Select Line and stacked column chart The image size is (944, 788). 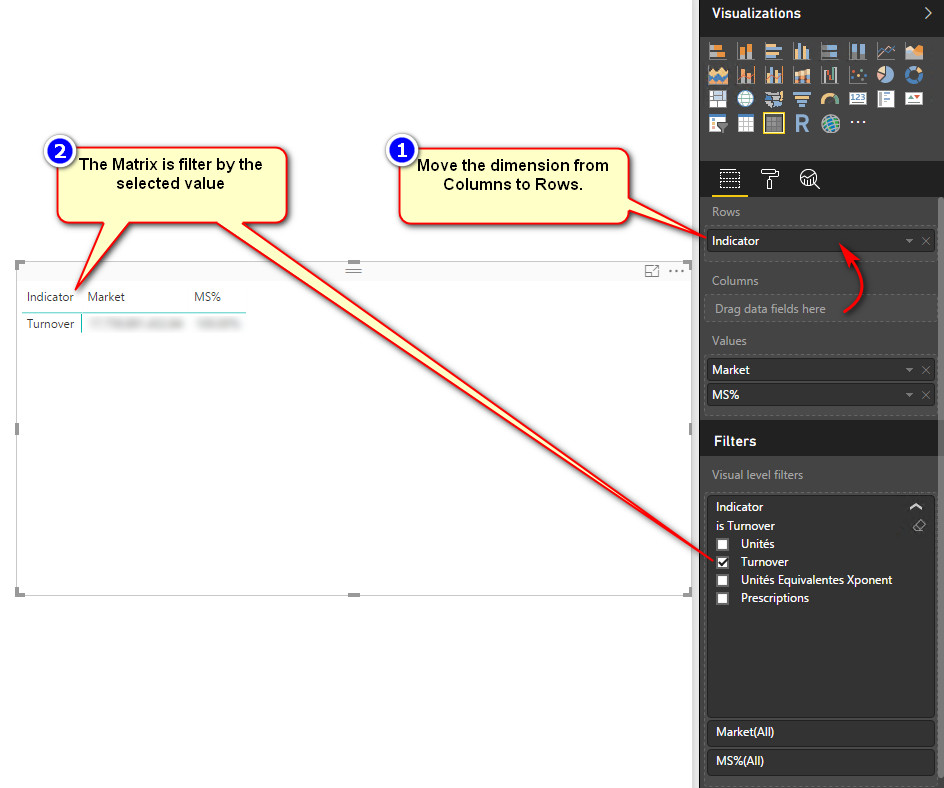pyautogui.click(x=745, y=75)
